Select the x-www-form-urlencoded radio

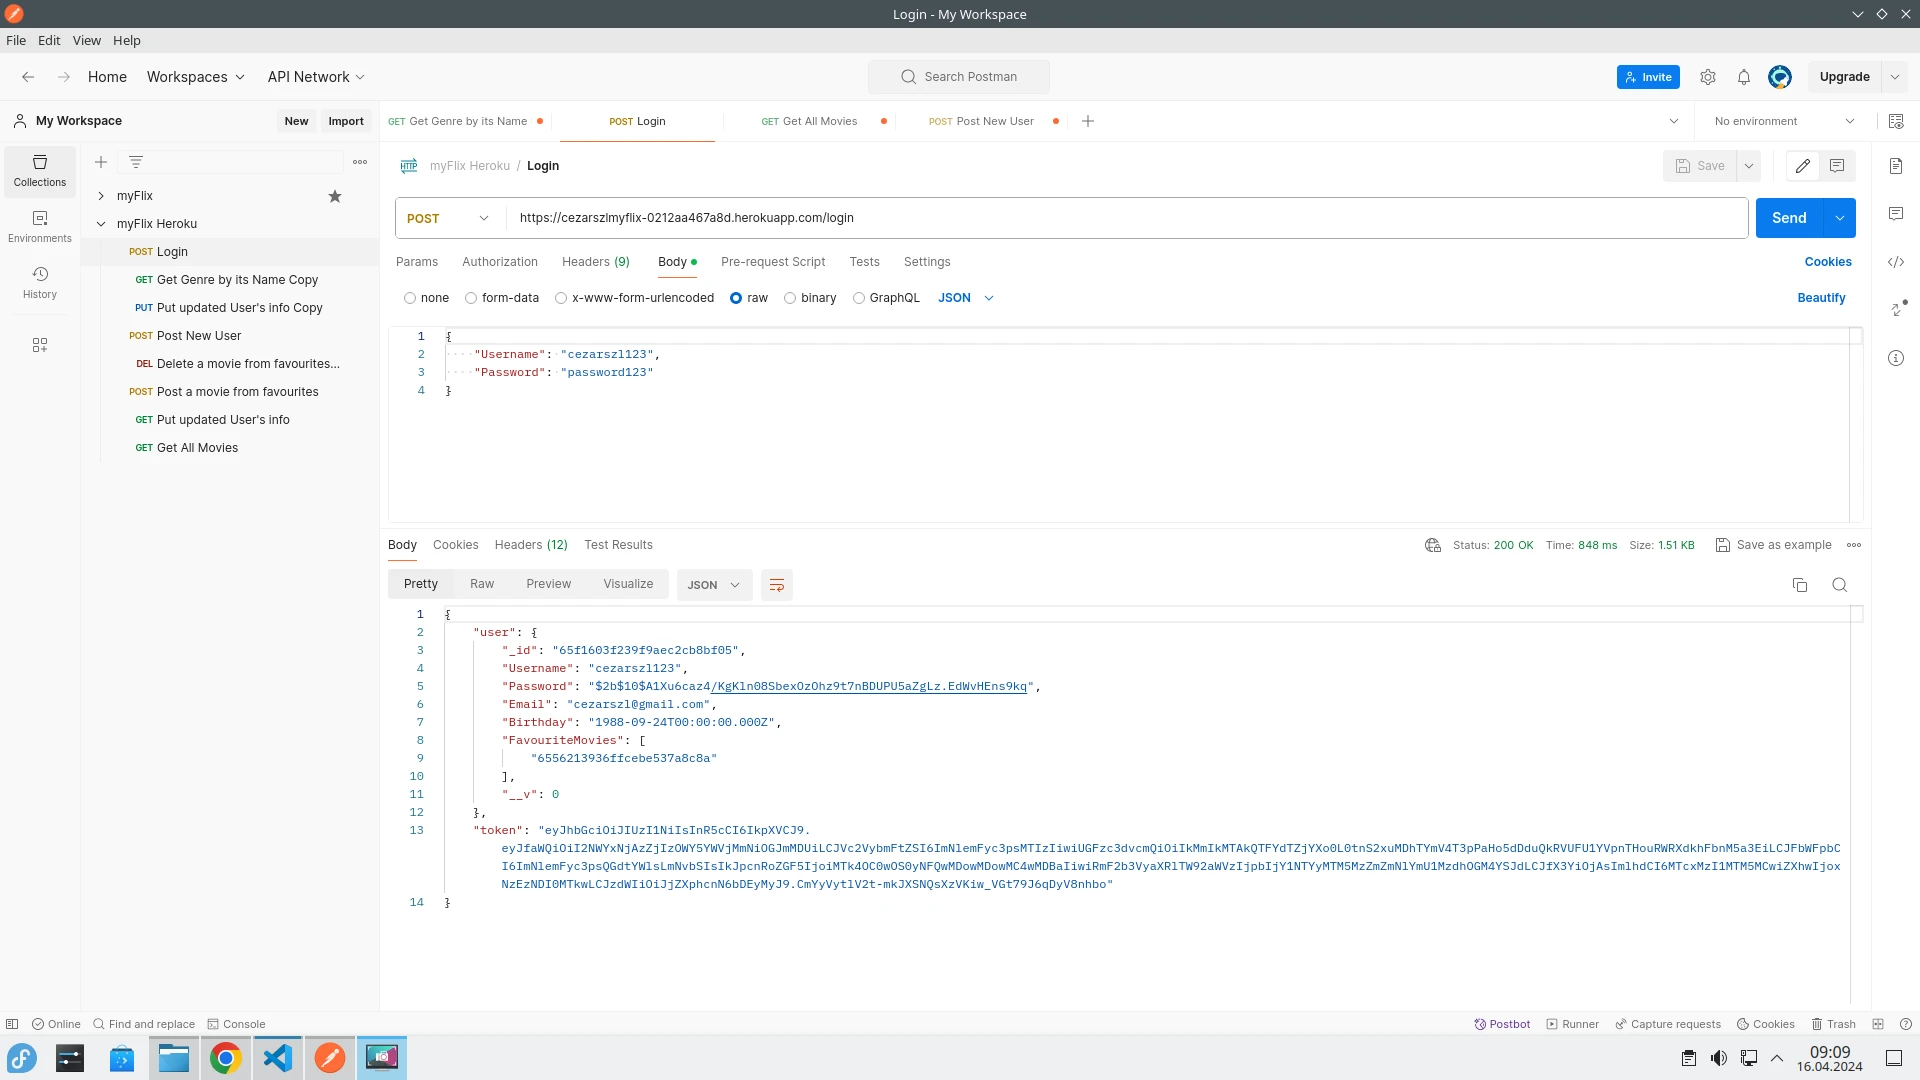coord(561,298)
